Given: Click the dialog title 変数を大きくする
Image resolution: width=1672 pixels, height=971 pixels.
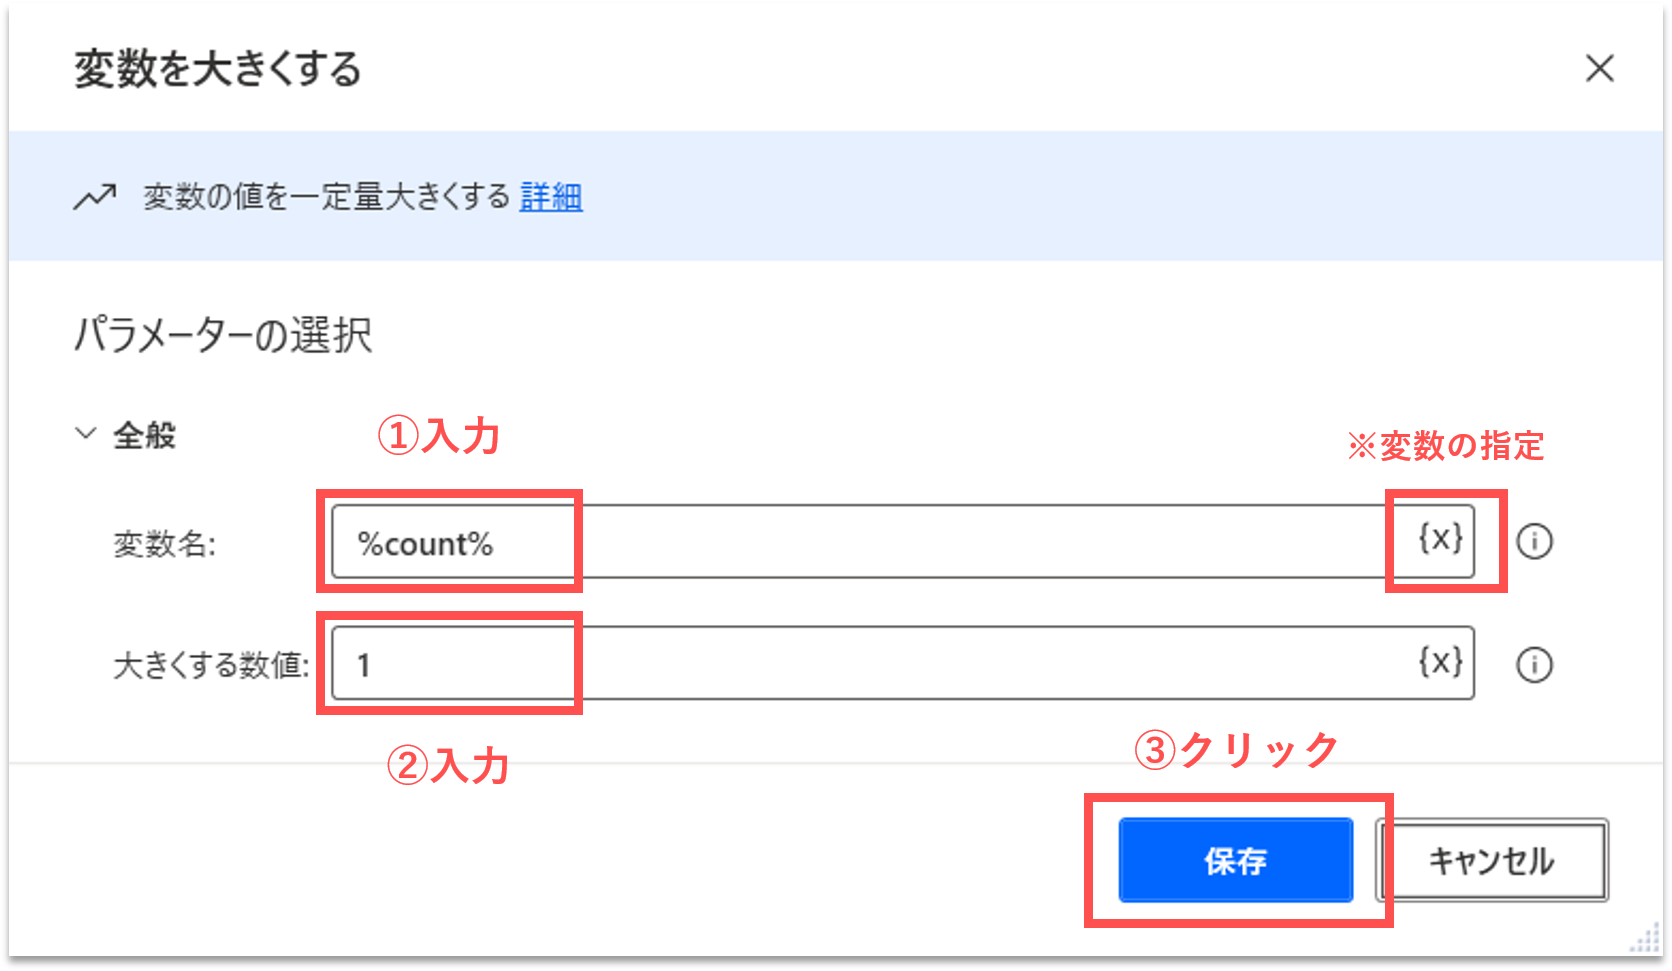Looking at the screenshot, I should coord(218,70).
